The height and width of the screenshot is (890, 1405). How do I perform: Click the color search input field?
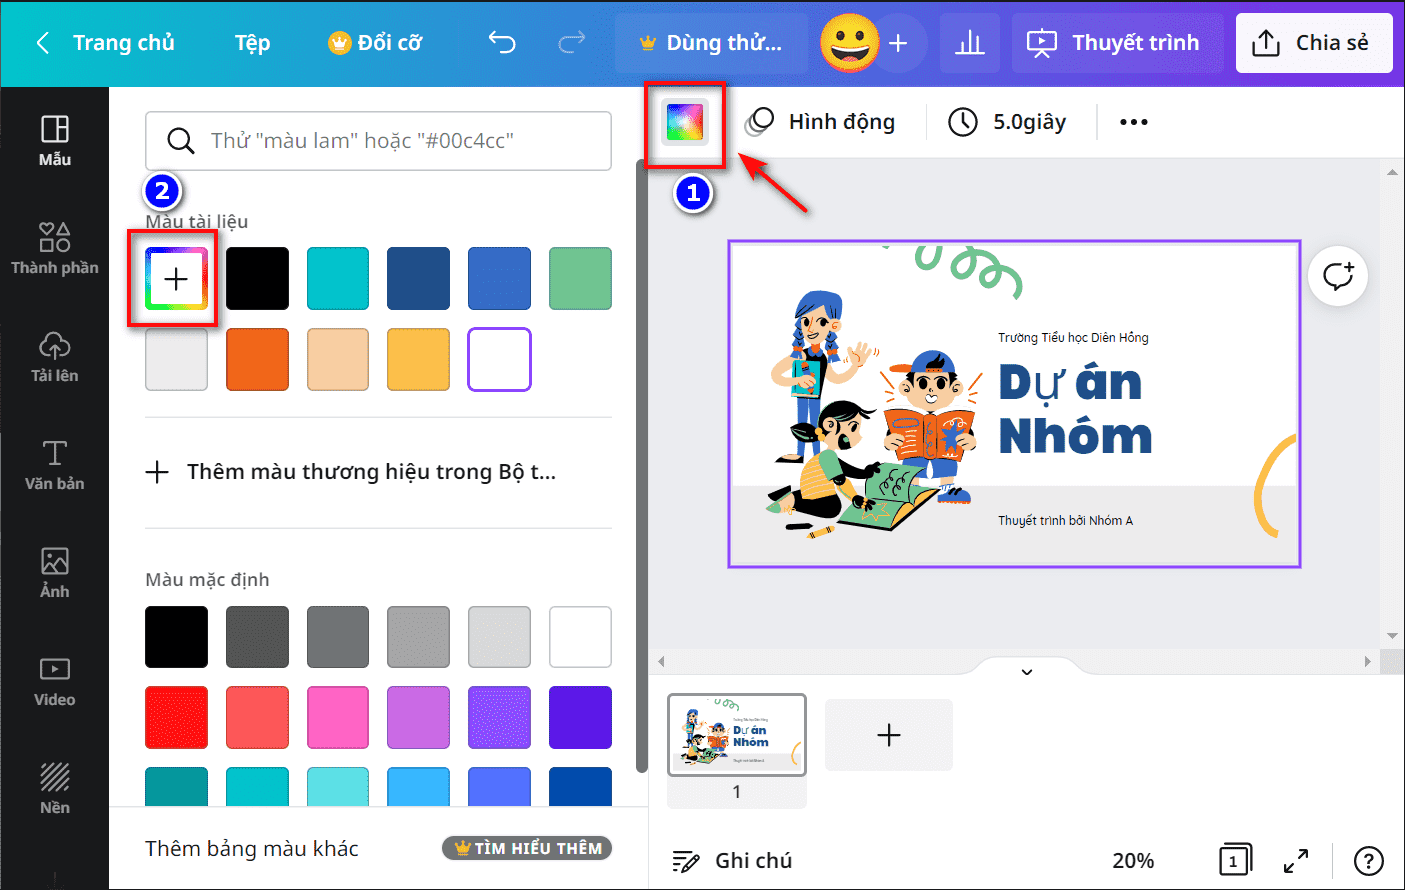(x=378, y=141)
